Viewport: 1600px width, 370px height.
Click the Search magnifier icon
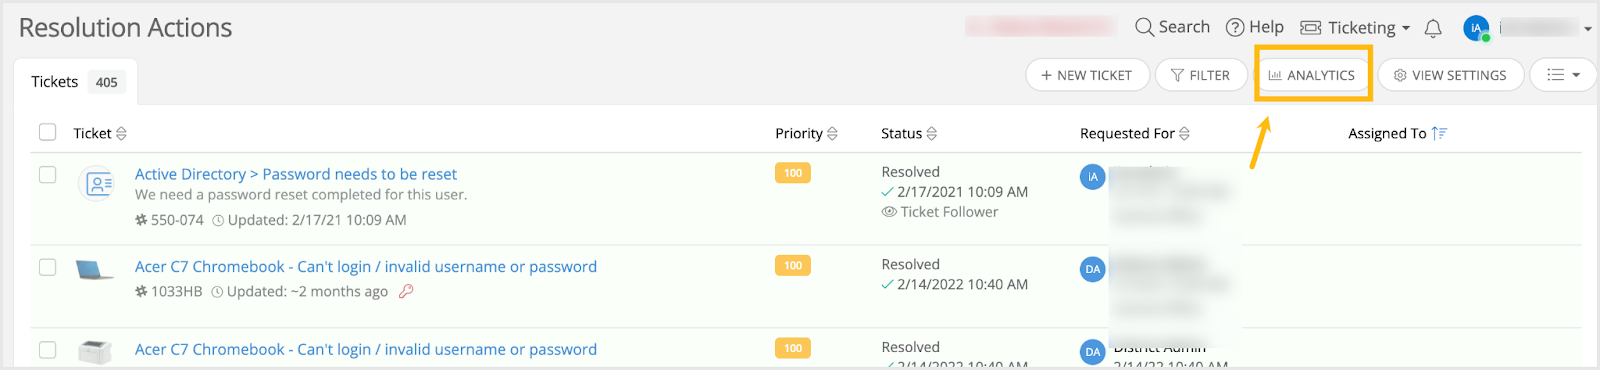pos(1144,27)
